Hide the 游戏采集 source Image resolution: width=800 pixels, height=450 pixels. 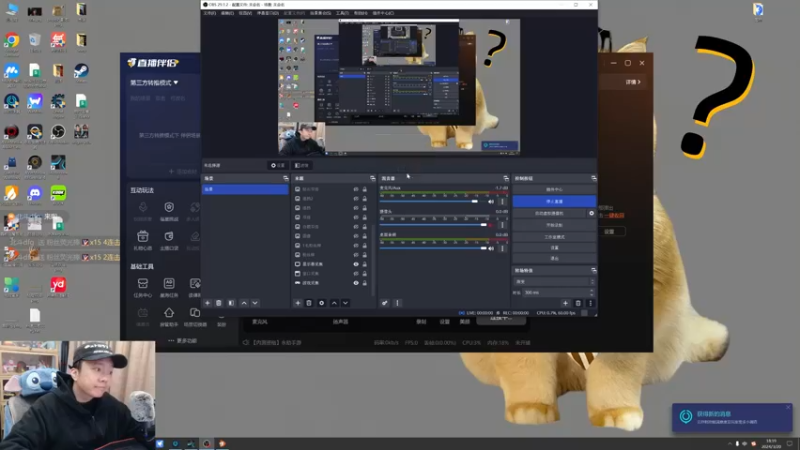click(x=356, y=283)
